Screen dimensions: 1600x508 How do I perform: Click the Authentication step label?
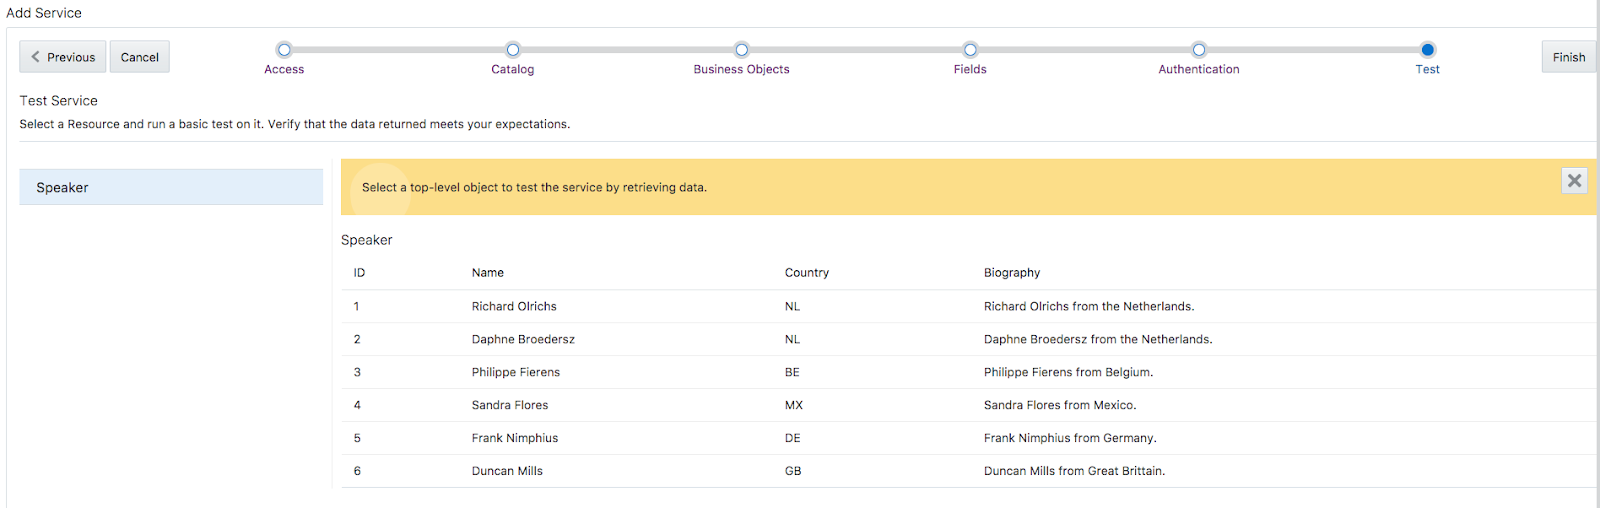tap(1199, 69)
